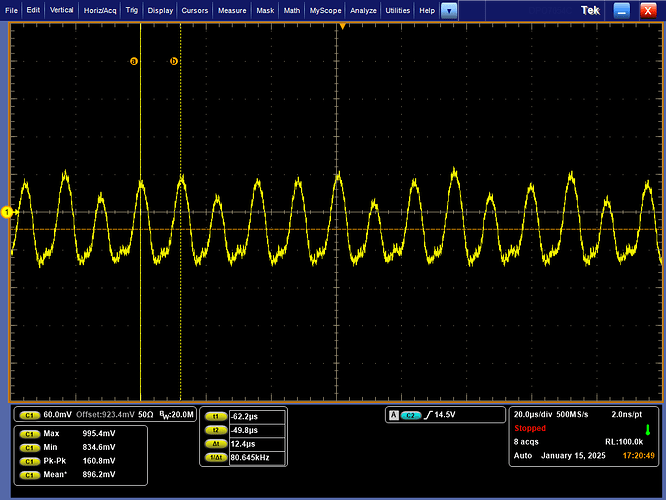The width and height of the screenshot is (666, 500).
Task: Click the trigger A badge
Action: (x=394, y=415)
